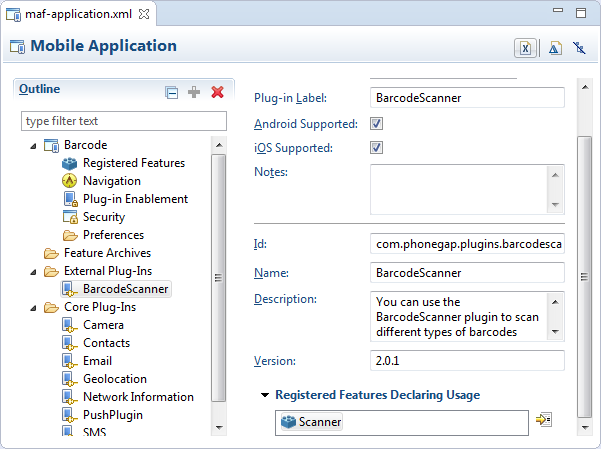Click the red delete icon in Outline
The width and height of the screenshot is (601, 449).
tap(217, 92)
